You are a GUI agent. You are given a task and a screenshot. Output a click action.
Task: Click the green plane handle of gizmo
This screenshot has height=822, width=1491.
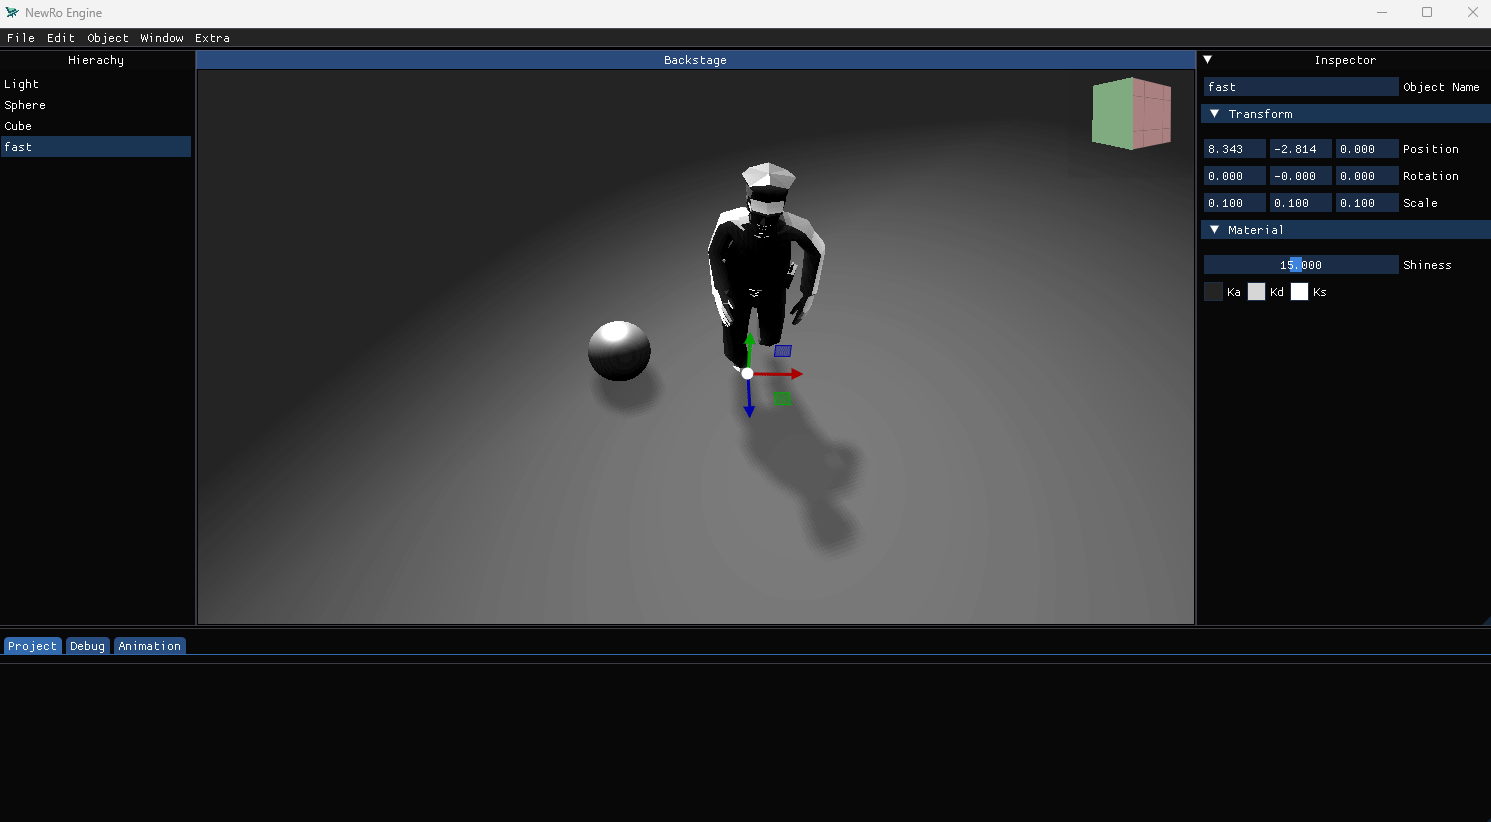[x=782, y=399]
